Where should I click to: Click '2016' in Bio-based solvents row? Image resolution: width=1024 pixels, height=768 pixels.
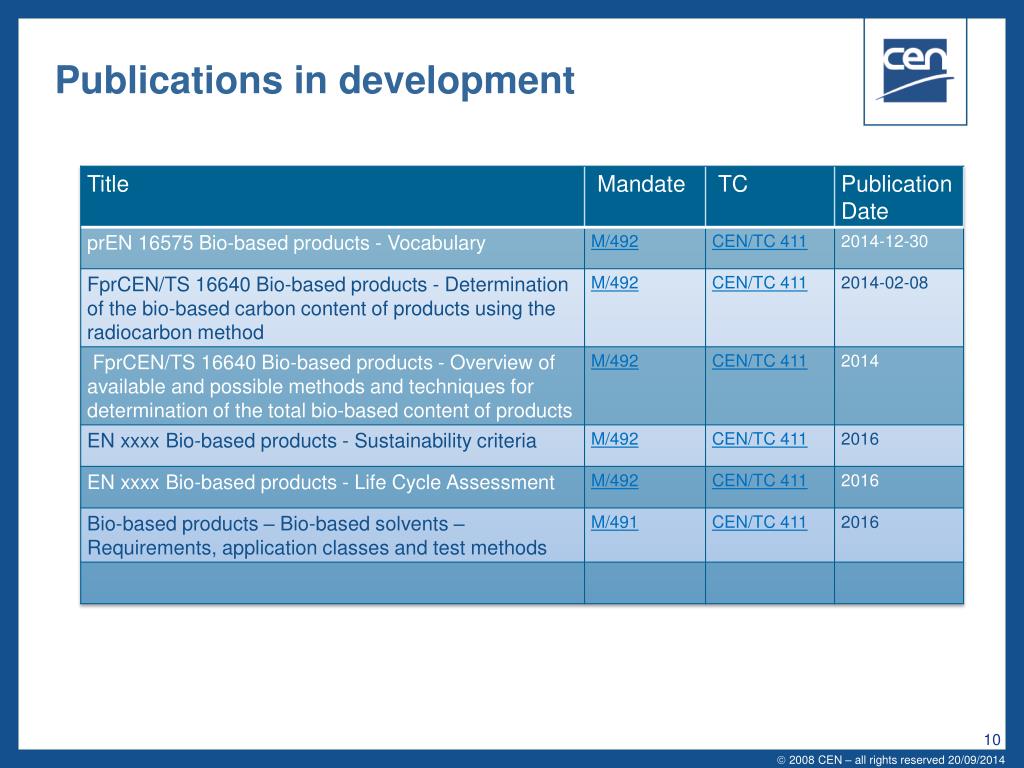coord(859,522)
